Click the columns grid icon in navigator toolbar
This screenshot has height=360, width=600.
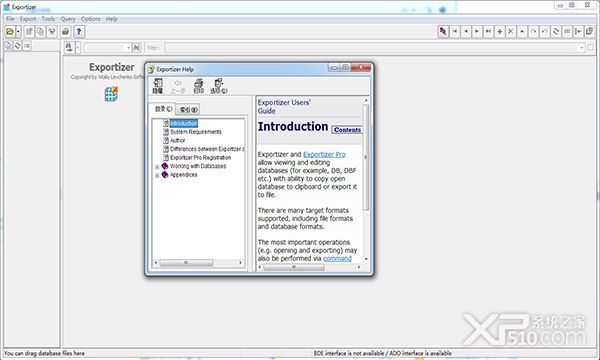567,31
